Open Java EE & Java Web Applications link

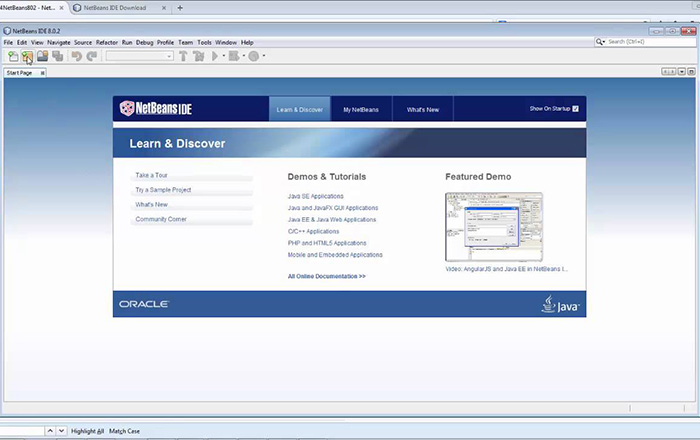[x=332, y=220]
